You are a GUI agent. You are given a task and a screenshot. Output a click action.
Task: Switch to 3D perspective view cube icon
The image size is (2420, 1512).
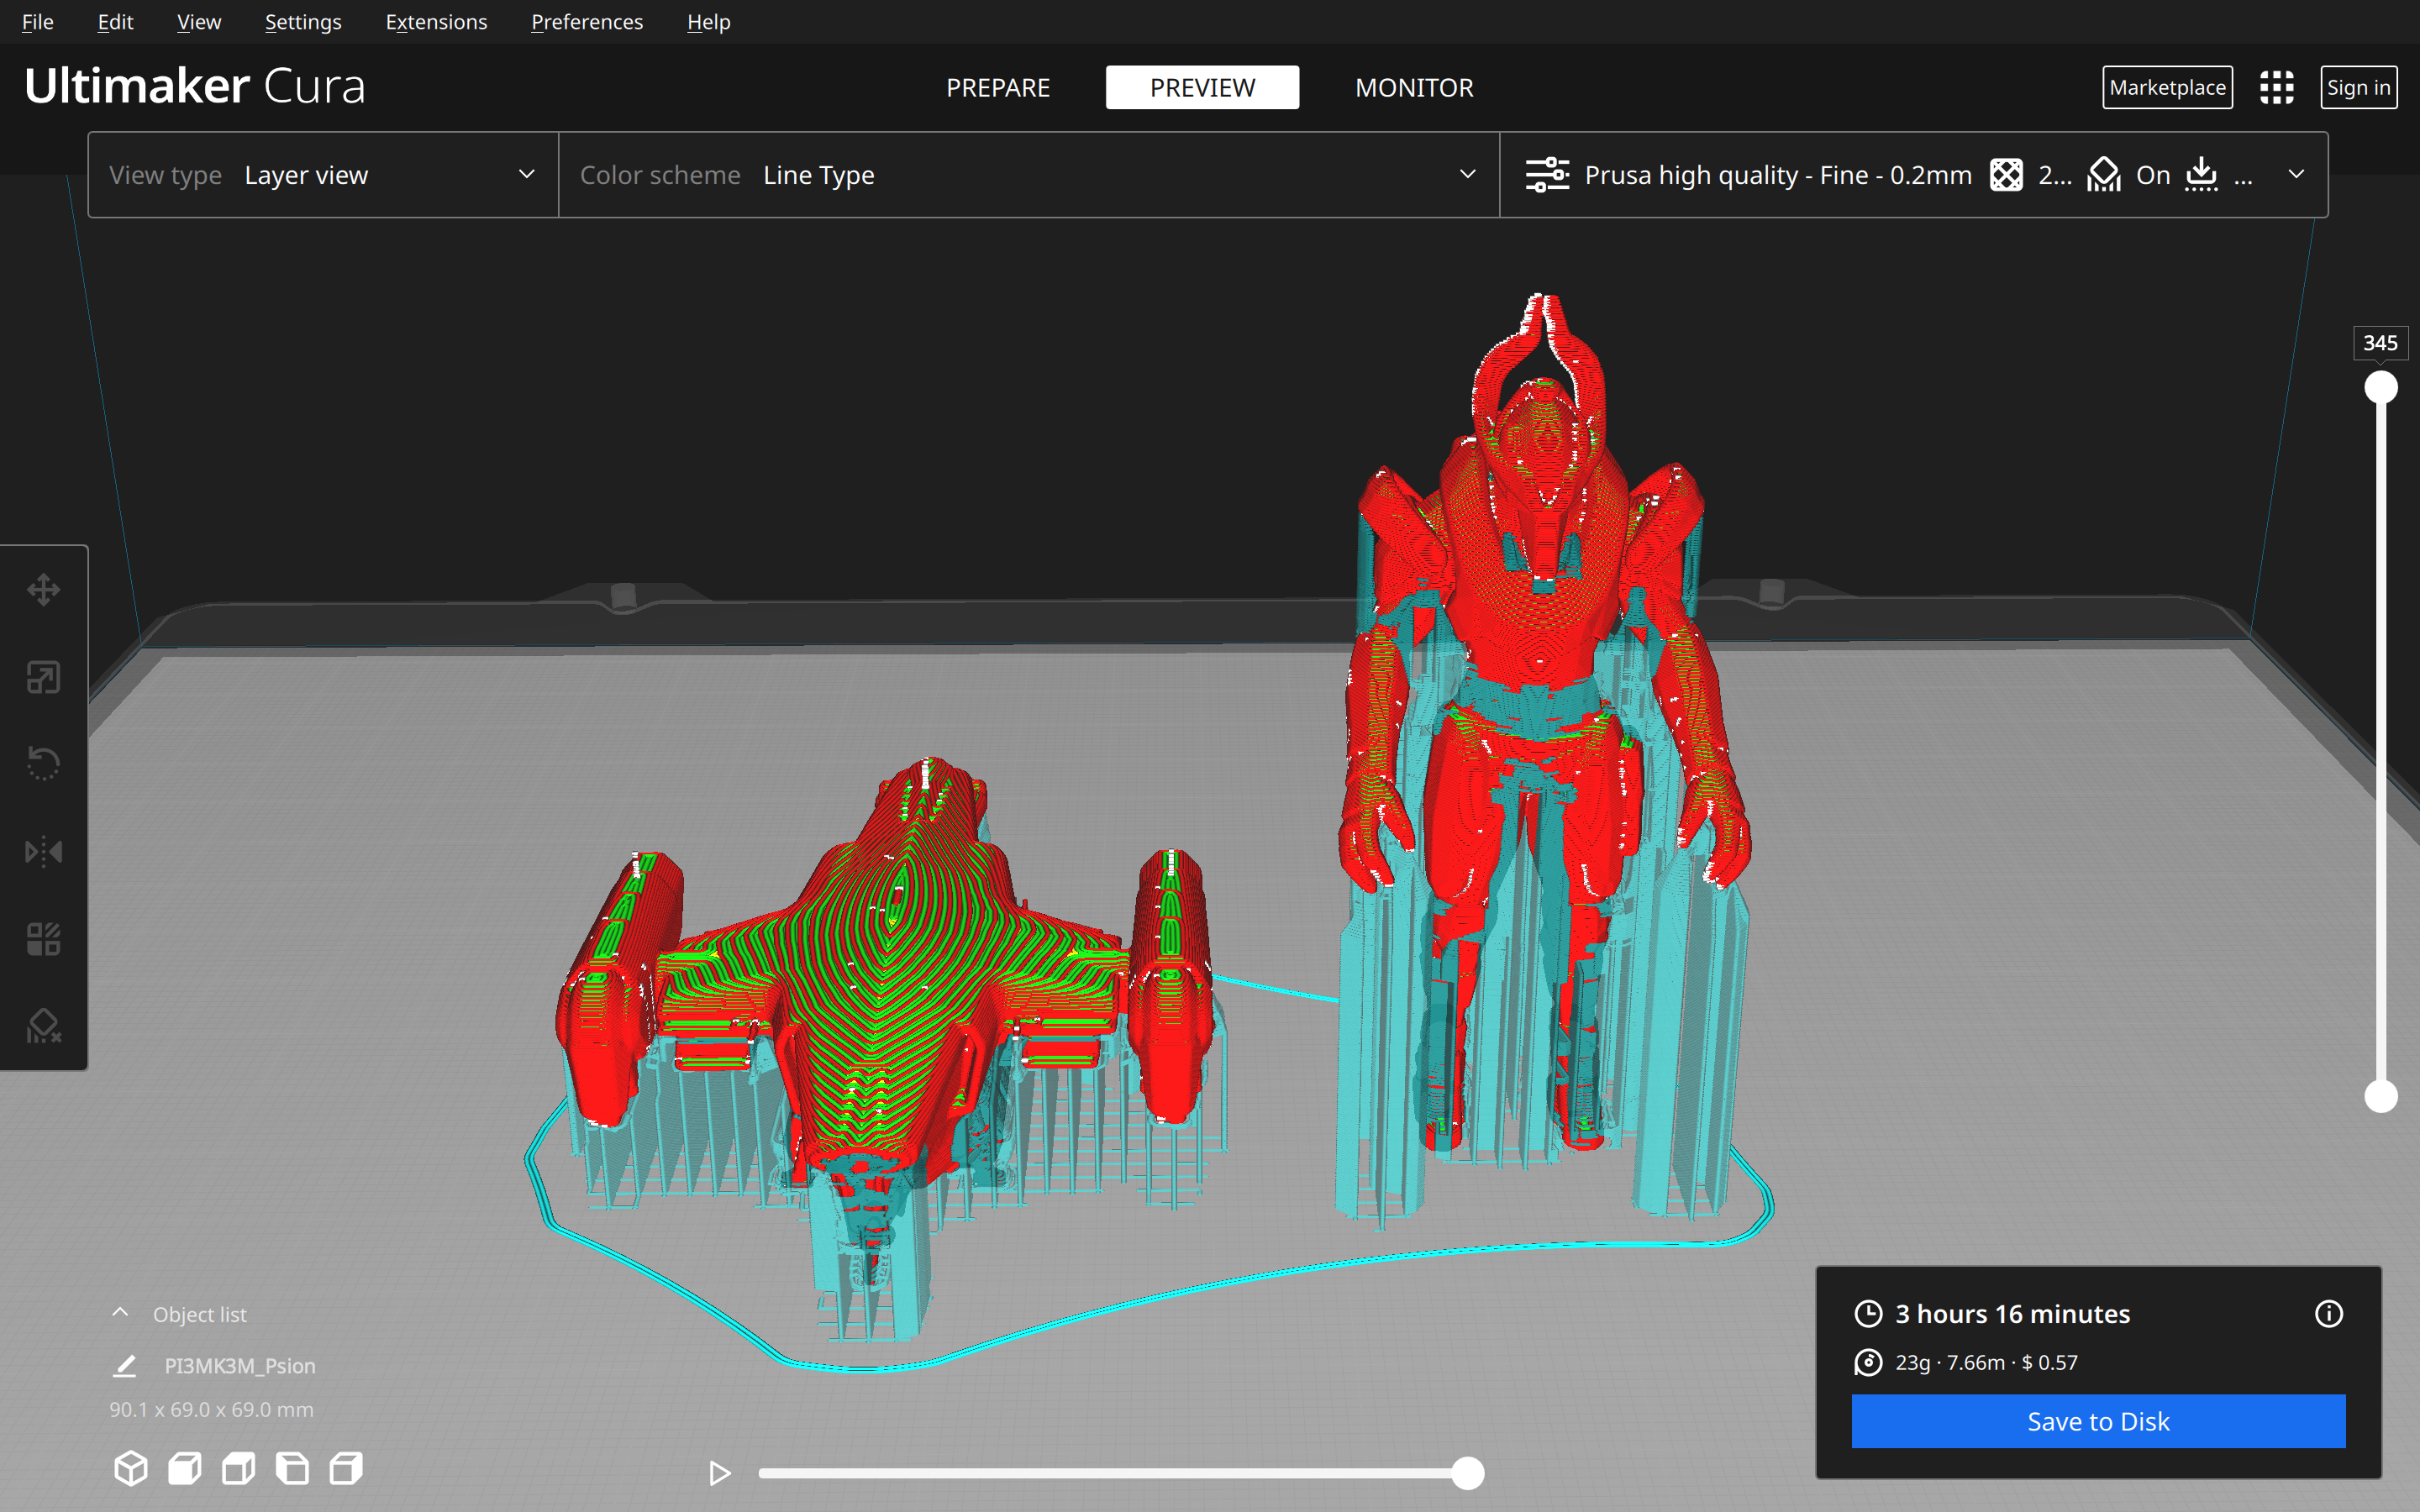(131, 1468)
